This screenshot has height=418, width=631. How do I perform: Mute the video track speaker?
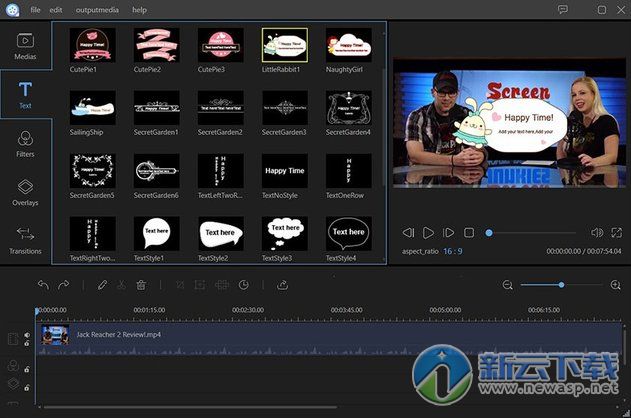(27, 335)
